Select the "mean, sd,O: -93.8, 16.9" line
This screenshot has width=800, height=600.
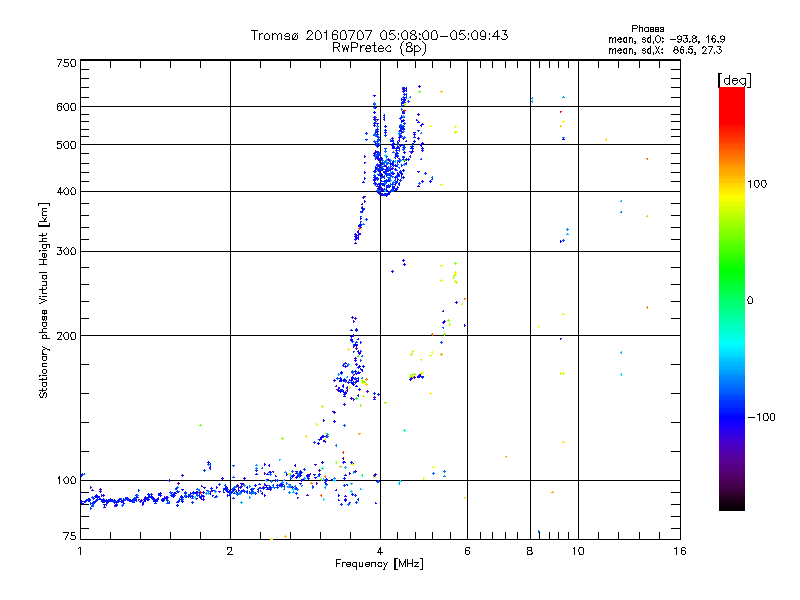(666, 39)
